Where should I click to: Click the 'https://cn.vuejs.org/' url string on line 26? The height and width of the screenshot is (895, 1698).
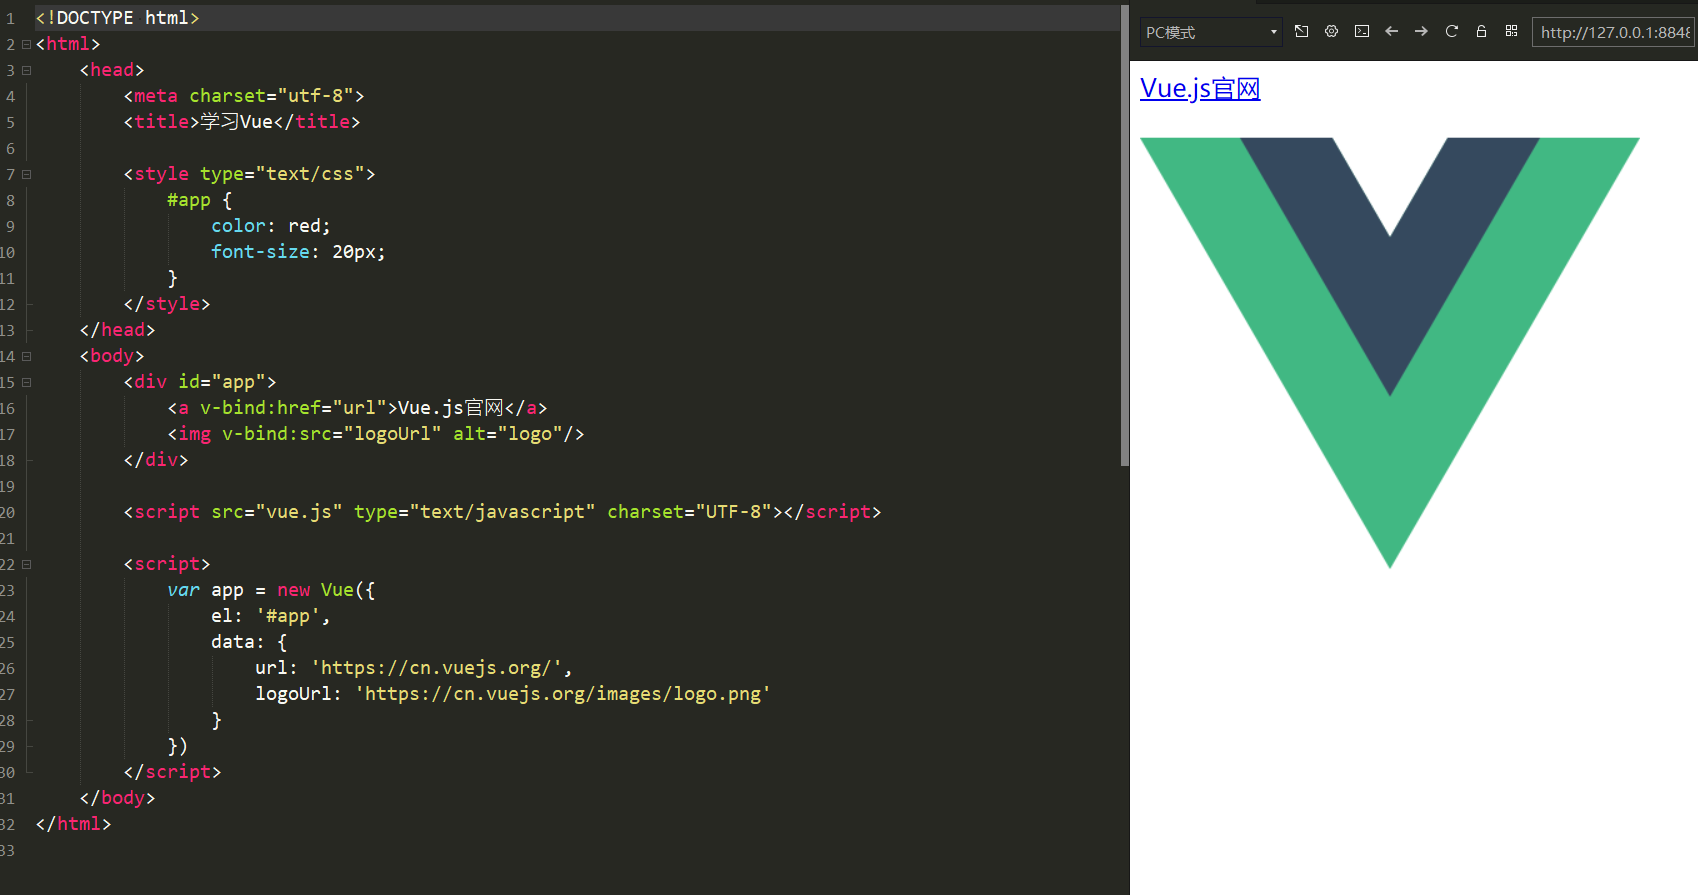(436, 668)
